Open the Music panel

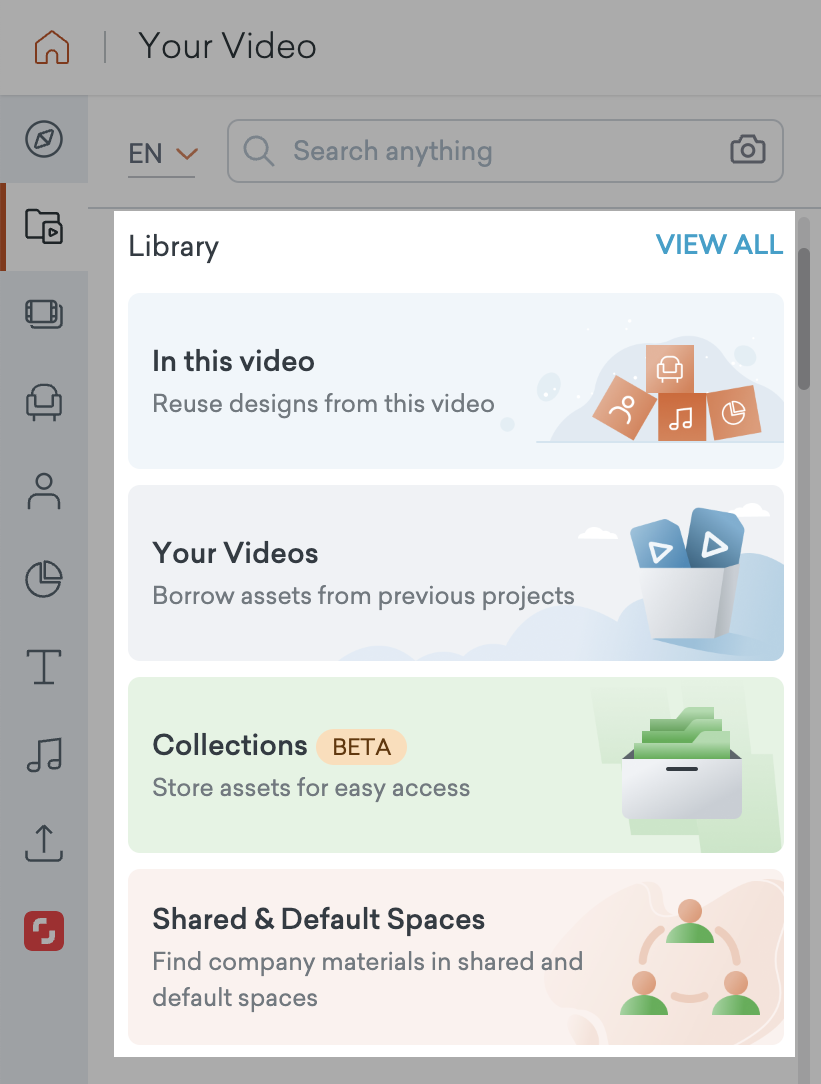point(44,755)
